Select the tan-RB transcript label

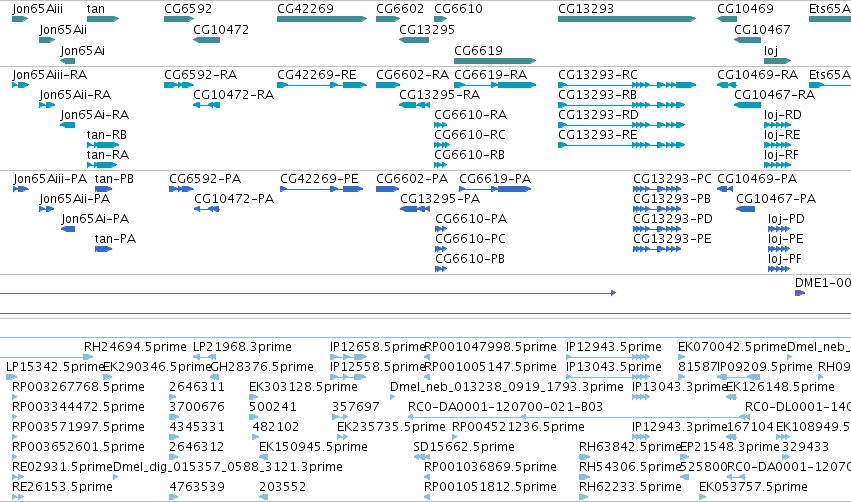106,135
